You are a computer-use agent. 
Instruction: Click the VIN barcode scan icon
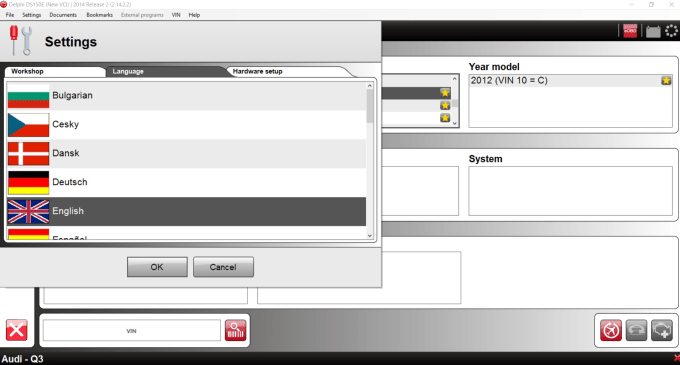[235, 331]
